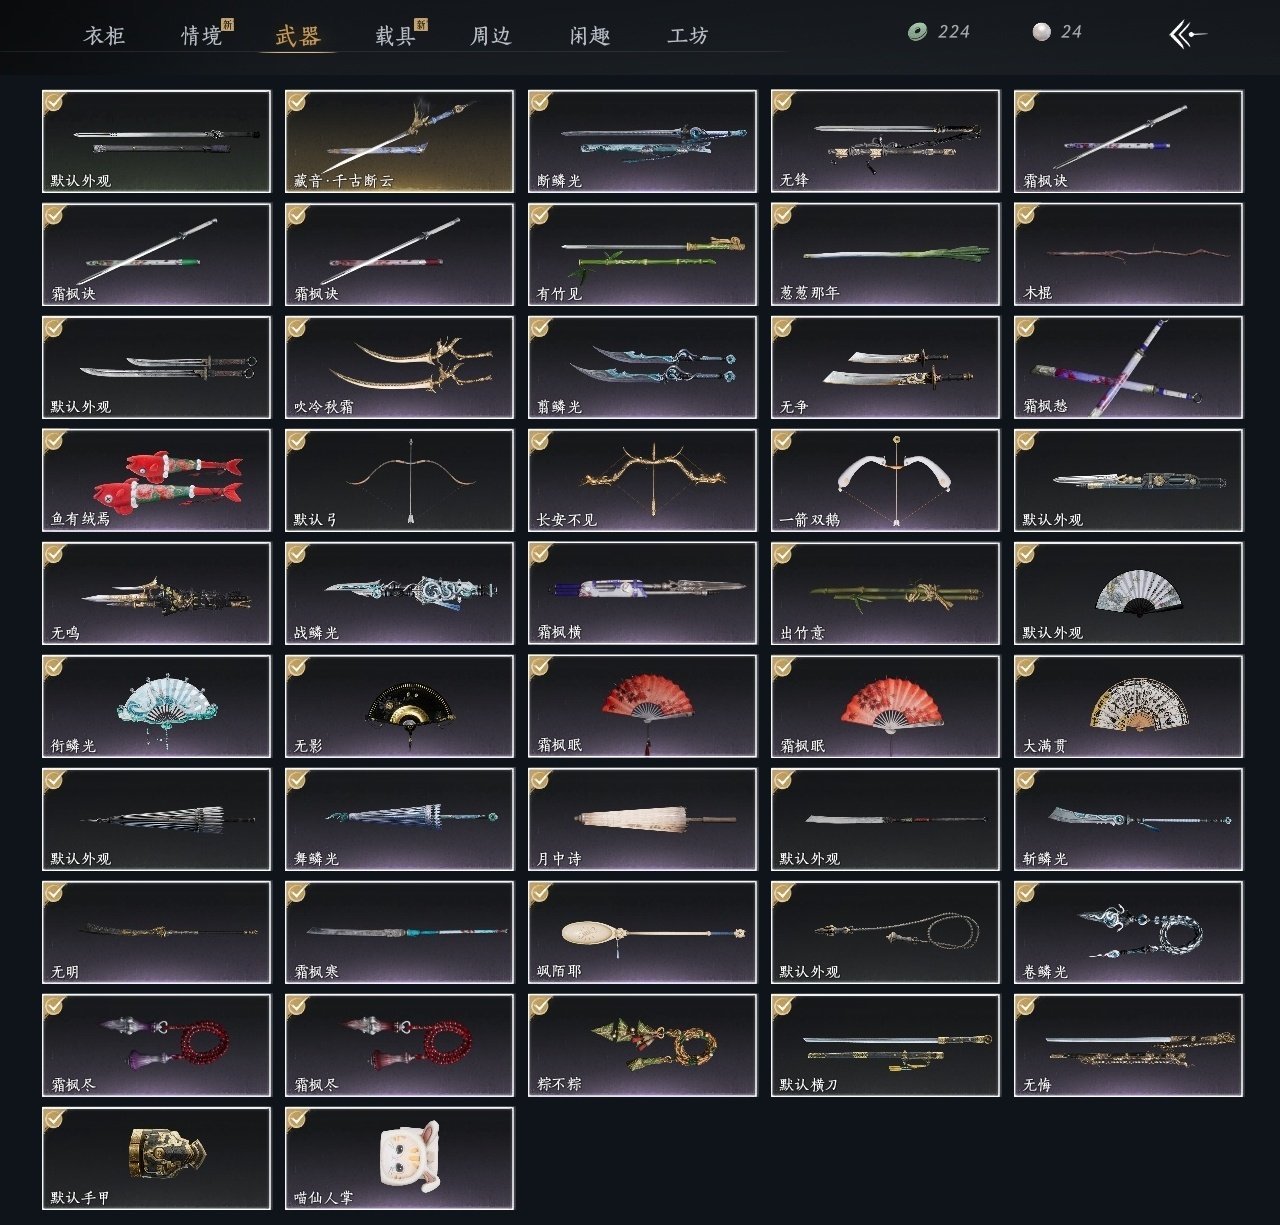Open the 衣柜 wardrobe tab
The image size is (1280, 1225).
pos(104,36)
